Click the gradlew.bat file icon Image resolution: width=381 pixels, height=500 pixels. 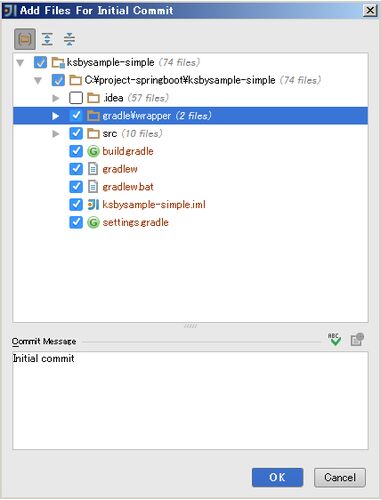pos(93,187)
